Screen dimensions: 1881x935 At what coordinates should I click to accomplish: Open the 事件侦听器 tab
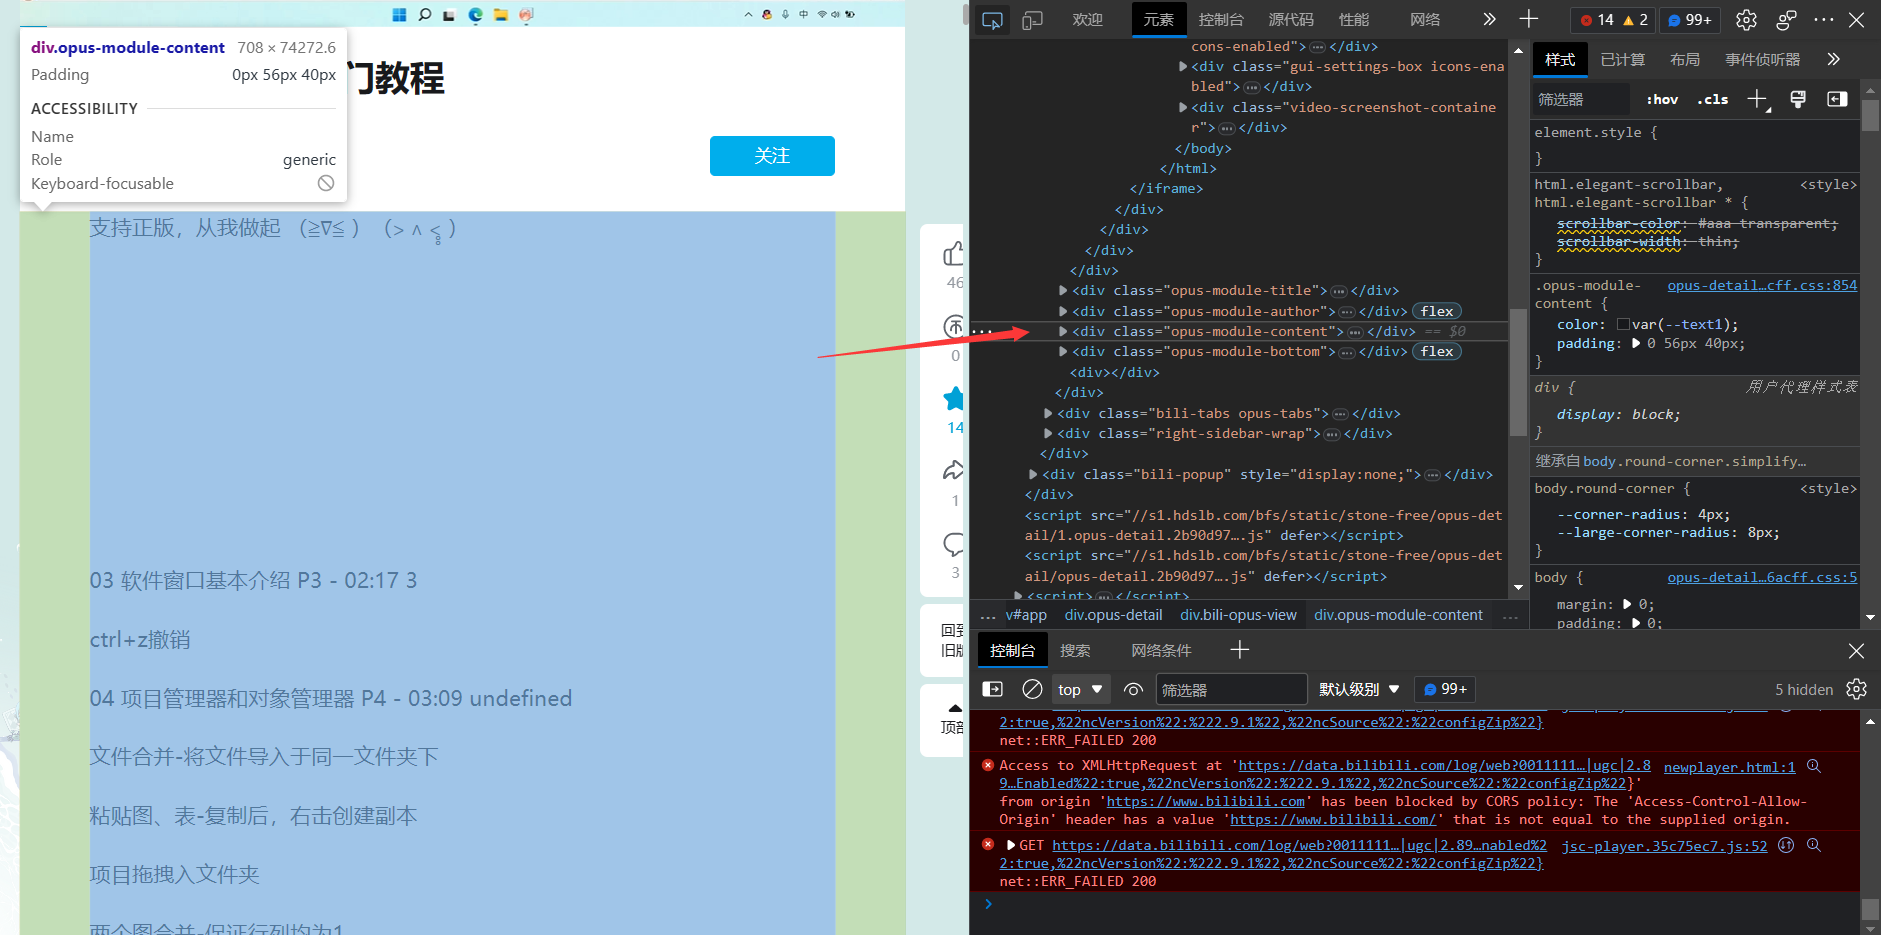click(1762, 60)
